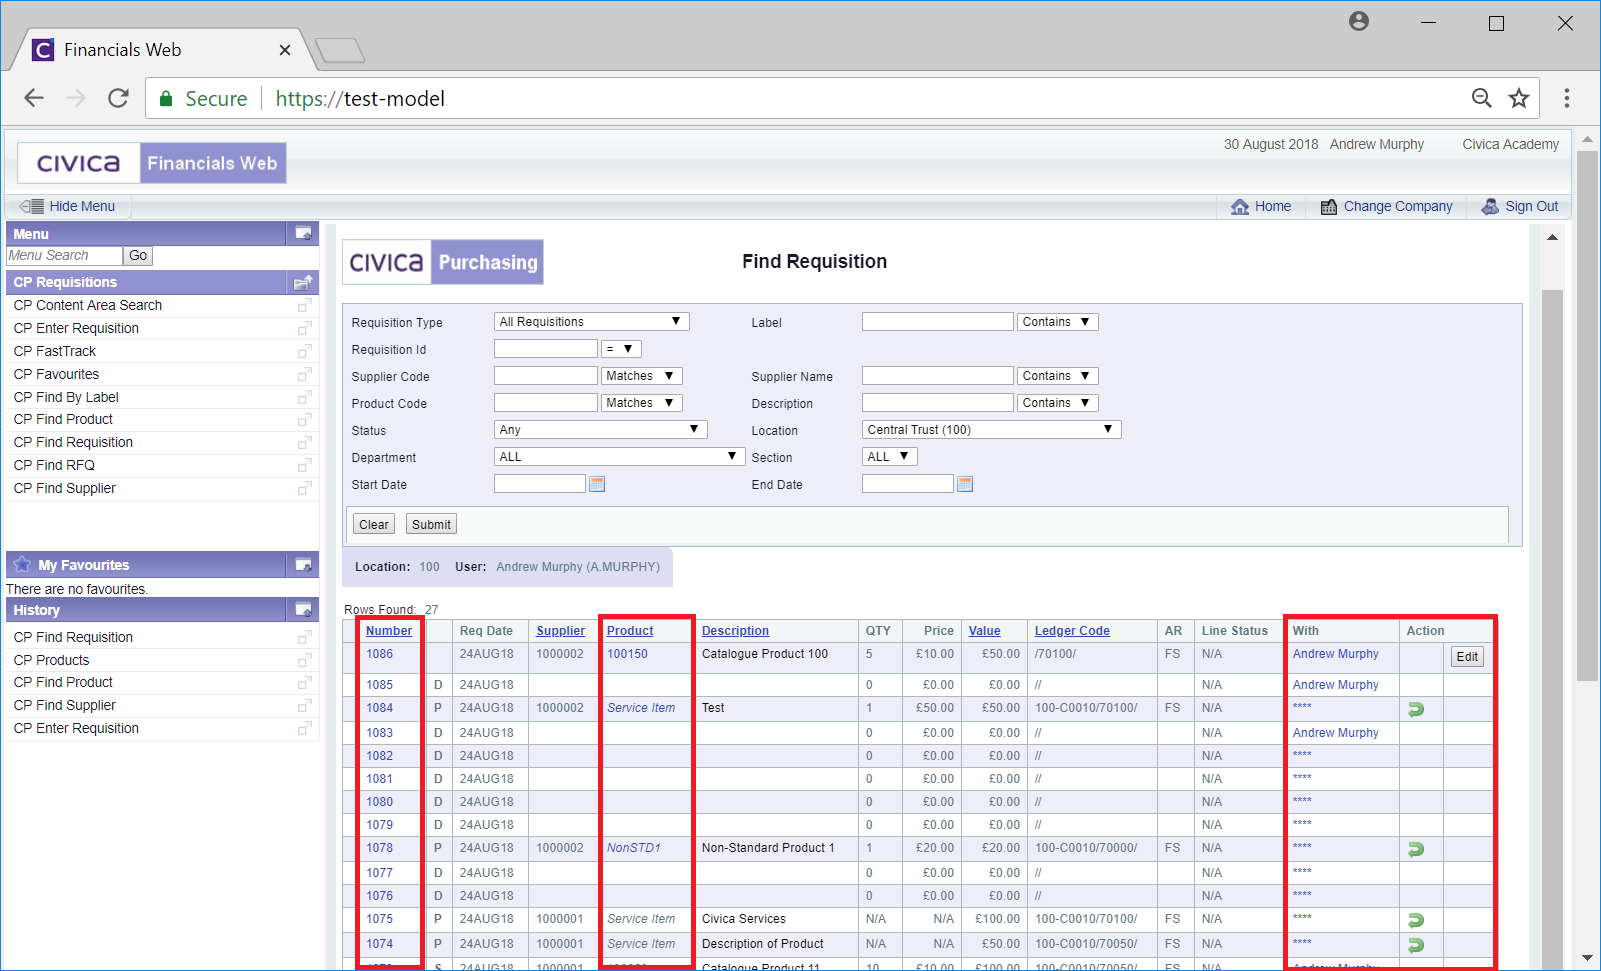The image size is (1601, 971).
Task: Open Department ALL dropdown
Action: click(619, 457)
